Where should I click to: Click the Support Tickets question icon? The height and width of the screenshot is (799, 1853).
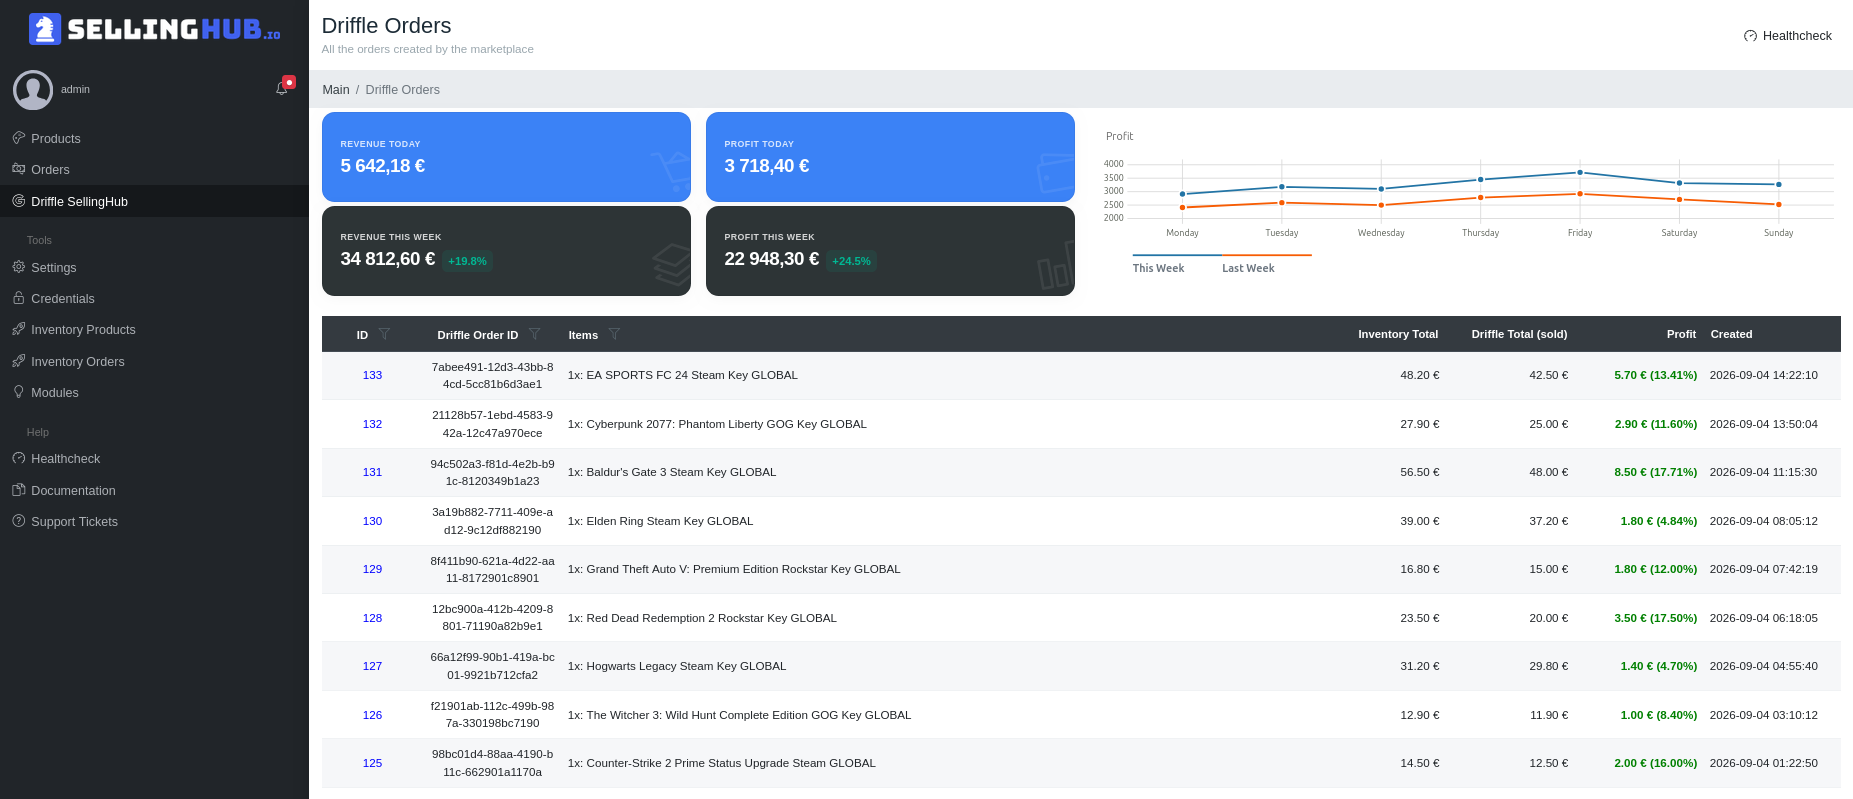[x=18, y=521]
